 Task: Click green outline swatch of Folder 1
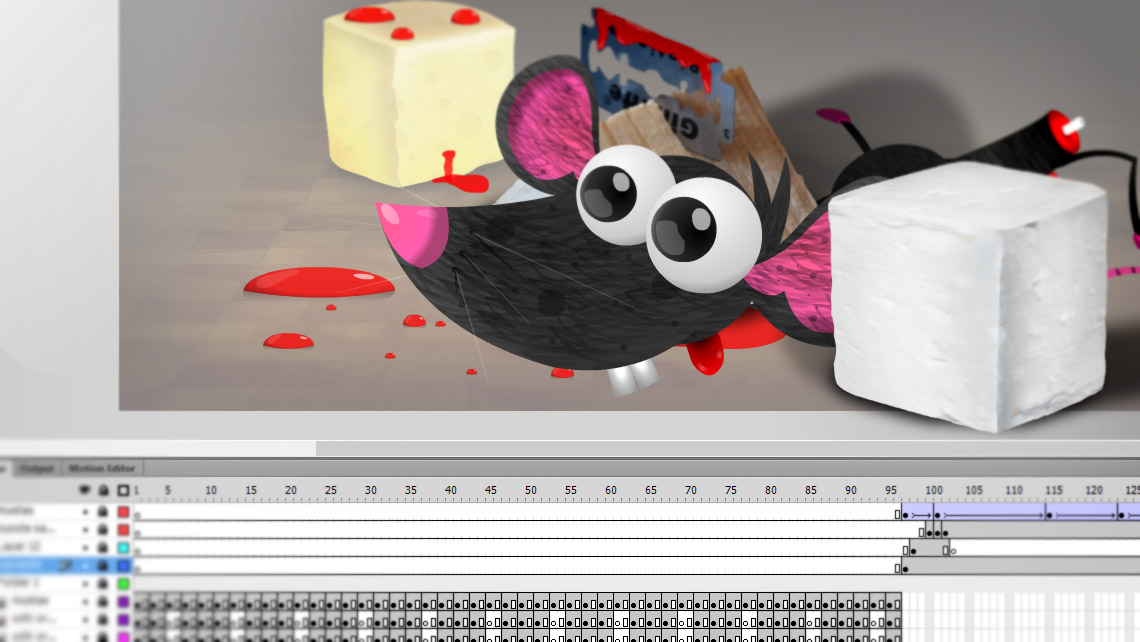pyautogui.click(x=124, y=583)
